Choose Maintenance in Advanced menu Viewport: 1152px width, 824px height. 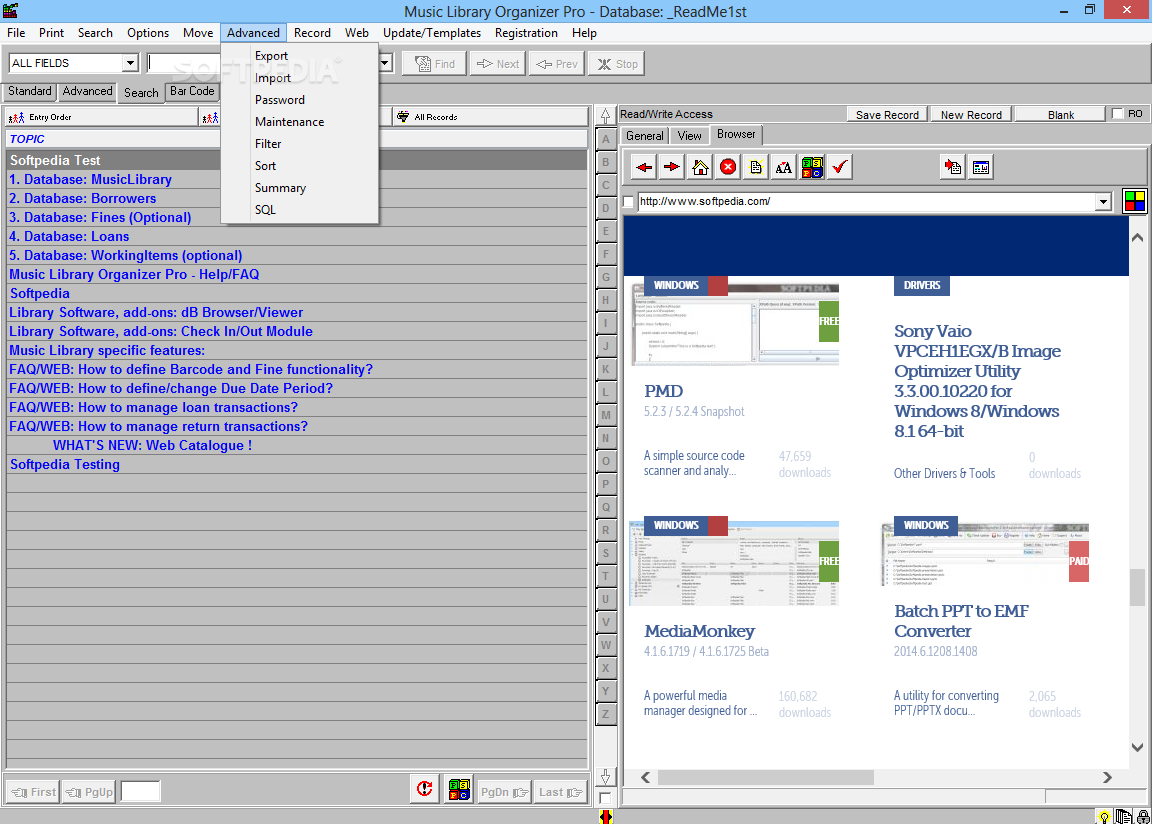(x=300, y=122)
